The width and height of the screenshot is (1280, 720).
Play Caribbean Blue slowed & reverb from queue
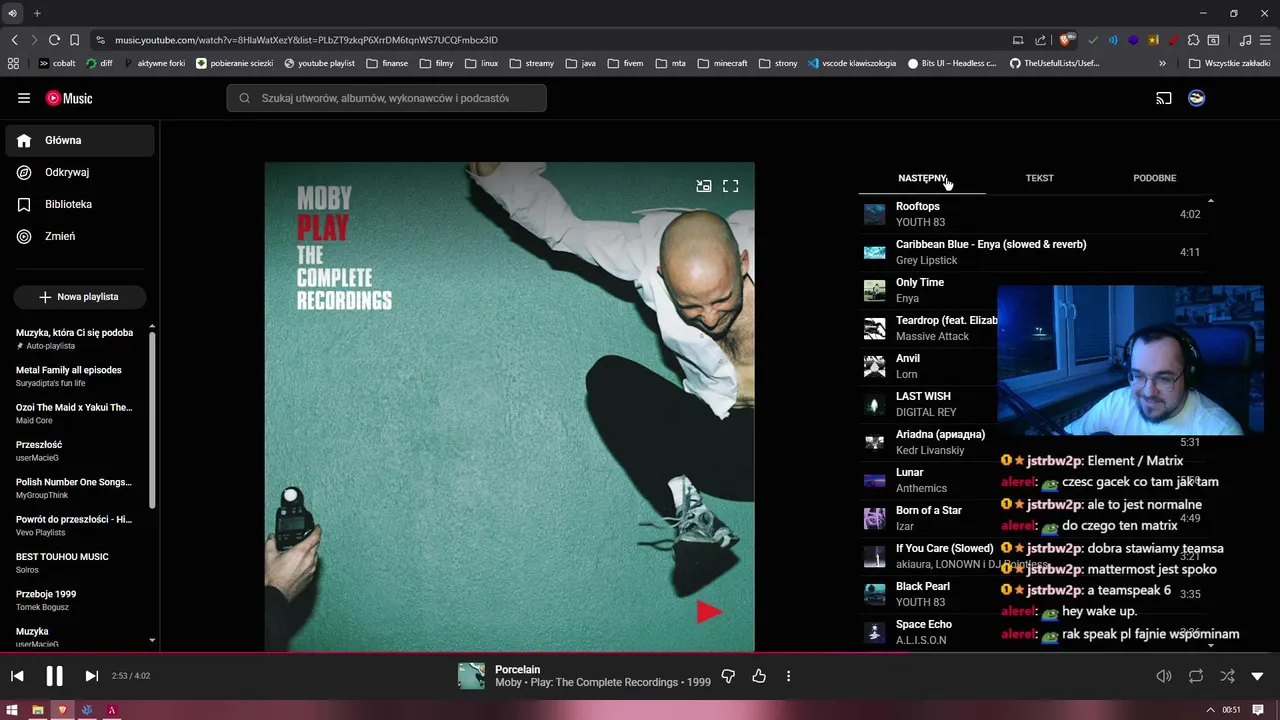coord(1032,252)
